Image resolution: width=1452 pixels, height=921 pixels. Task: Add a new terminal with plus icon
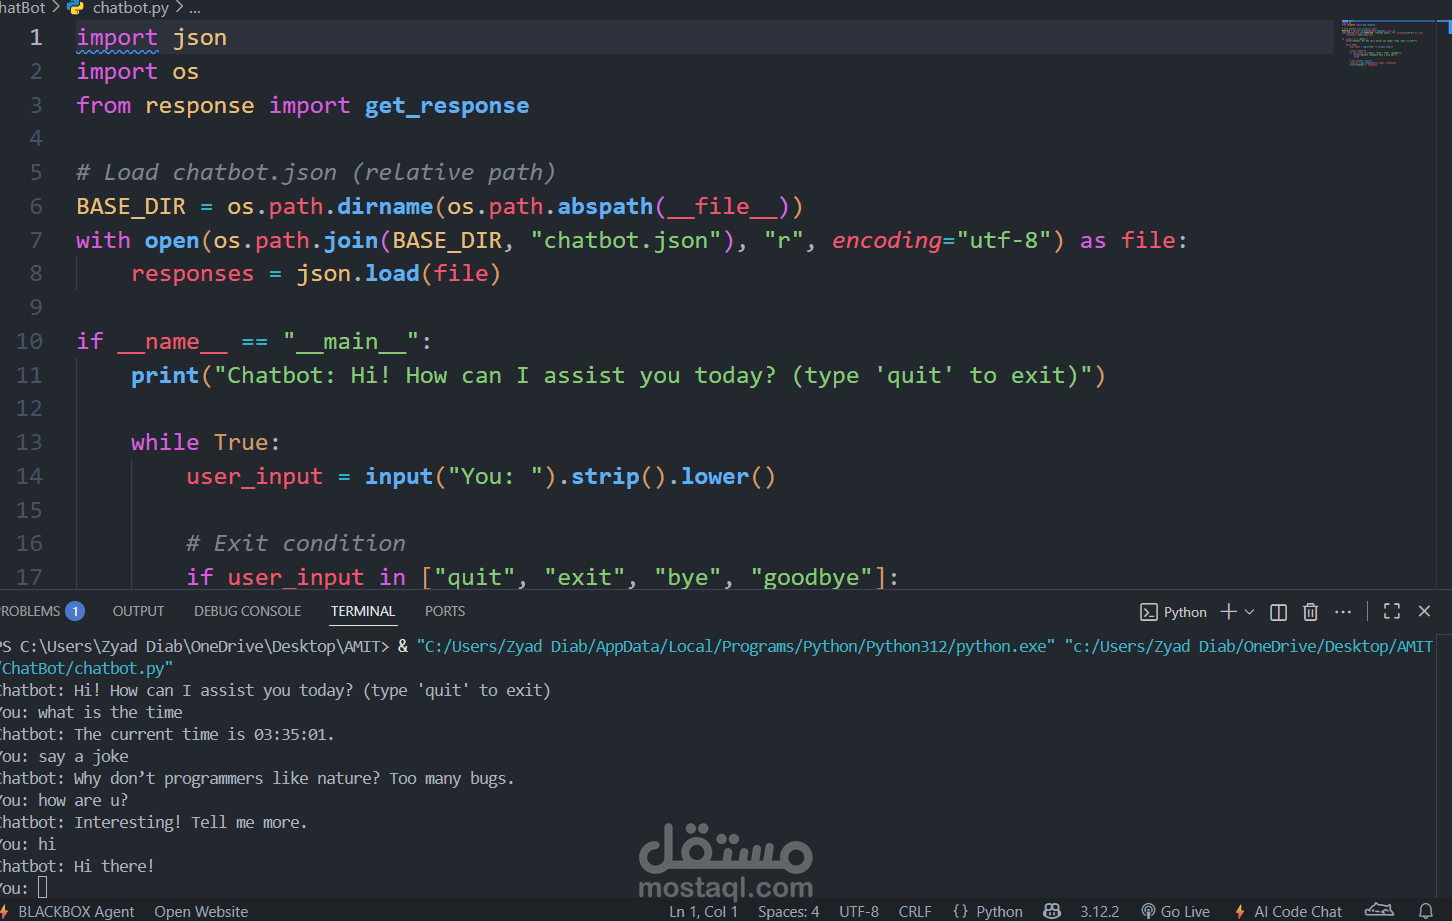(1229, 612)
